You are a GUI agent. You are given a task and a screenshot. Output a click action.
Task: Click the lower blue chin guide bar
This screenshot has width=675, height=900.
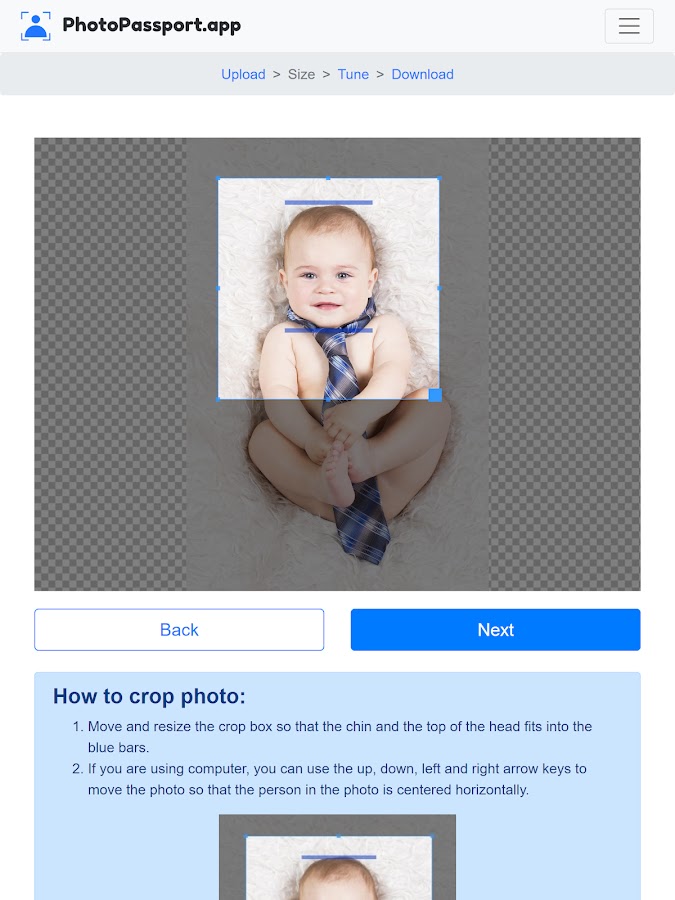pyautogui.click(x=328, y=331)
